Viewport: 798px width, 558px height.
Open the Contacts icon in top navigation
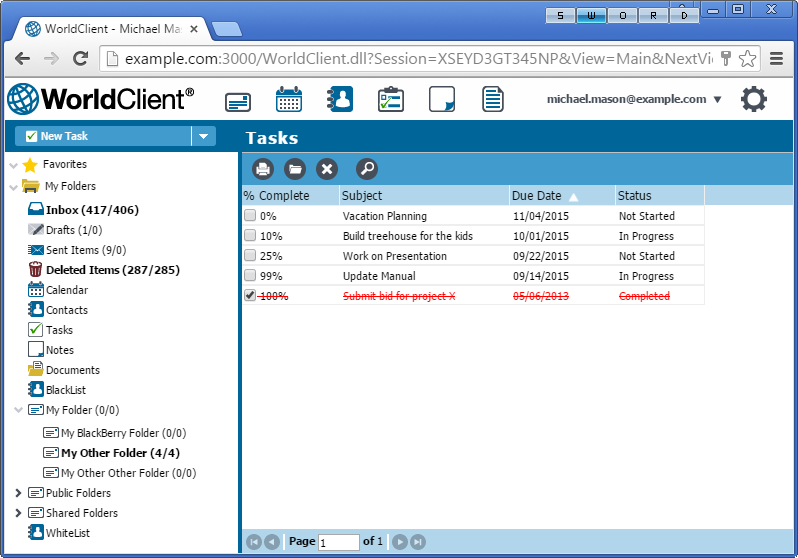340,100
